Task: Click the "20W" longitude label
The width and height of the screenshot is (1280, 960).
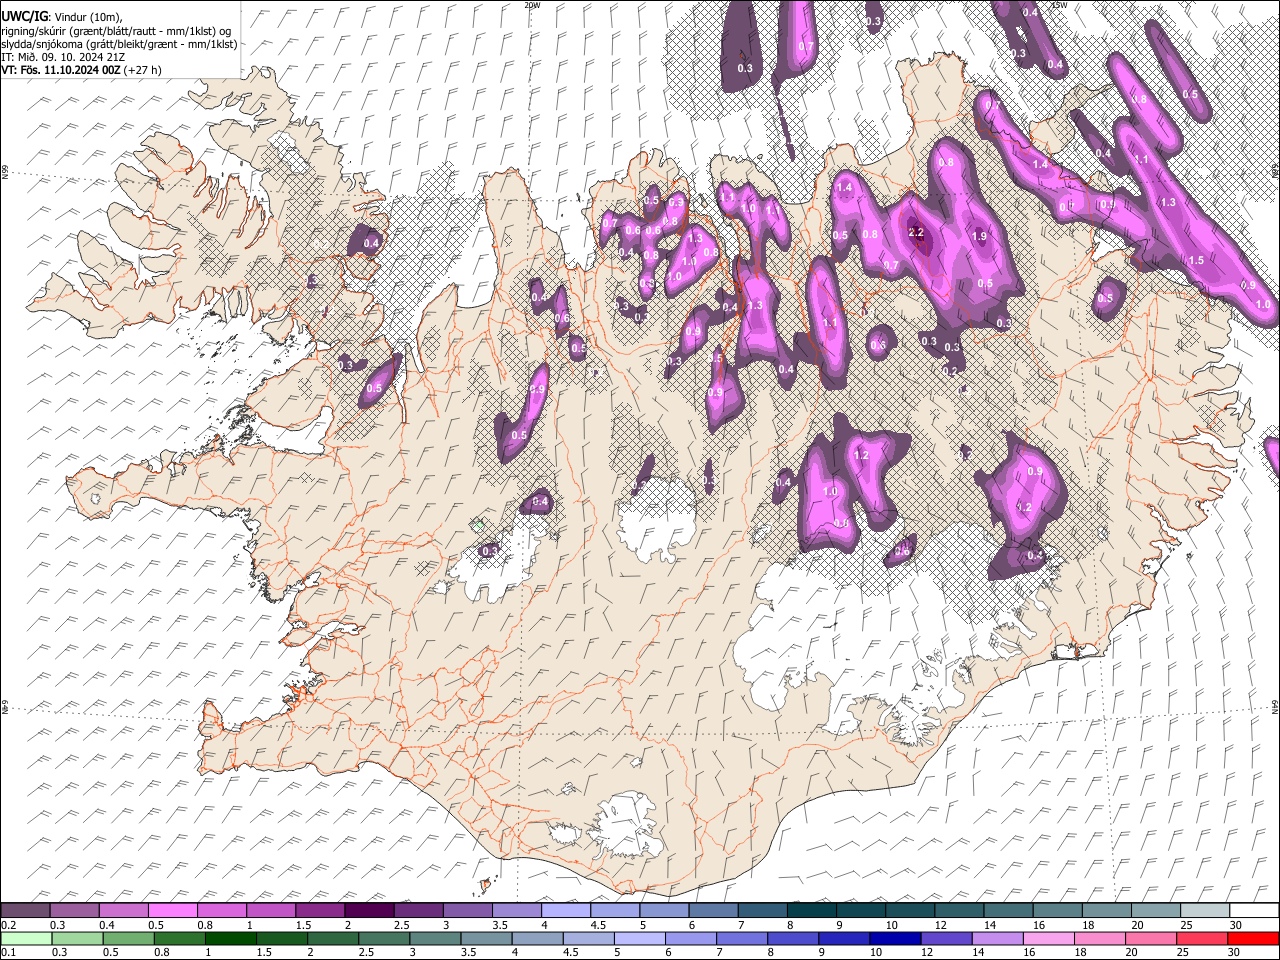Action: (532, 5)
